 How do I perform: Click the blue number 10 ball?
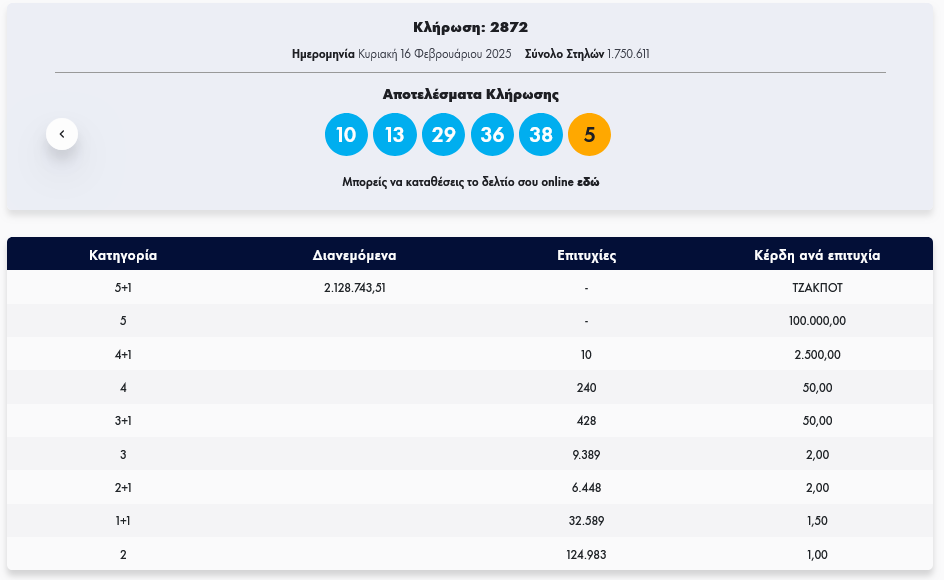[x=346, y=135]
